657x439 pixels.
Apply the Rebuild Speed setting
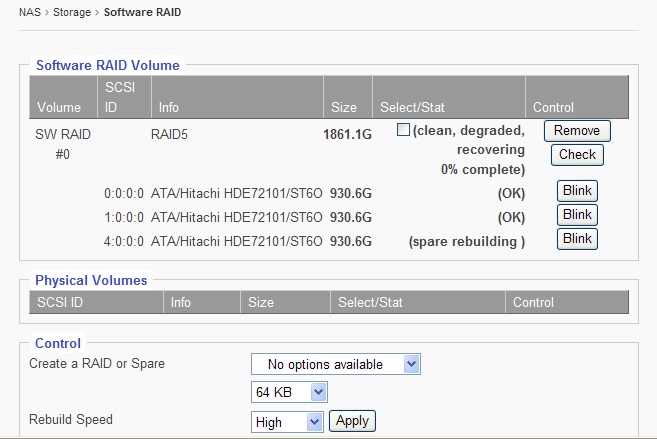click(352, 421)
